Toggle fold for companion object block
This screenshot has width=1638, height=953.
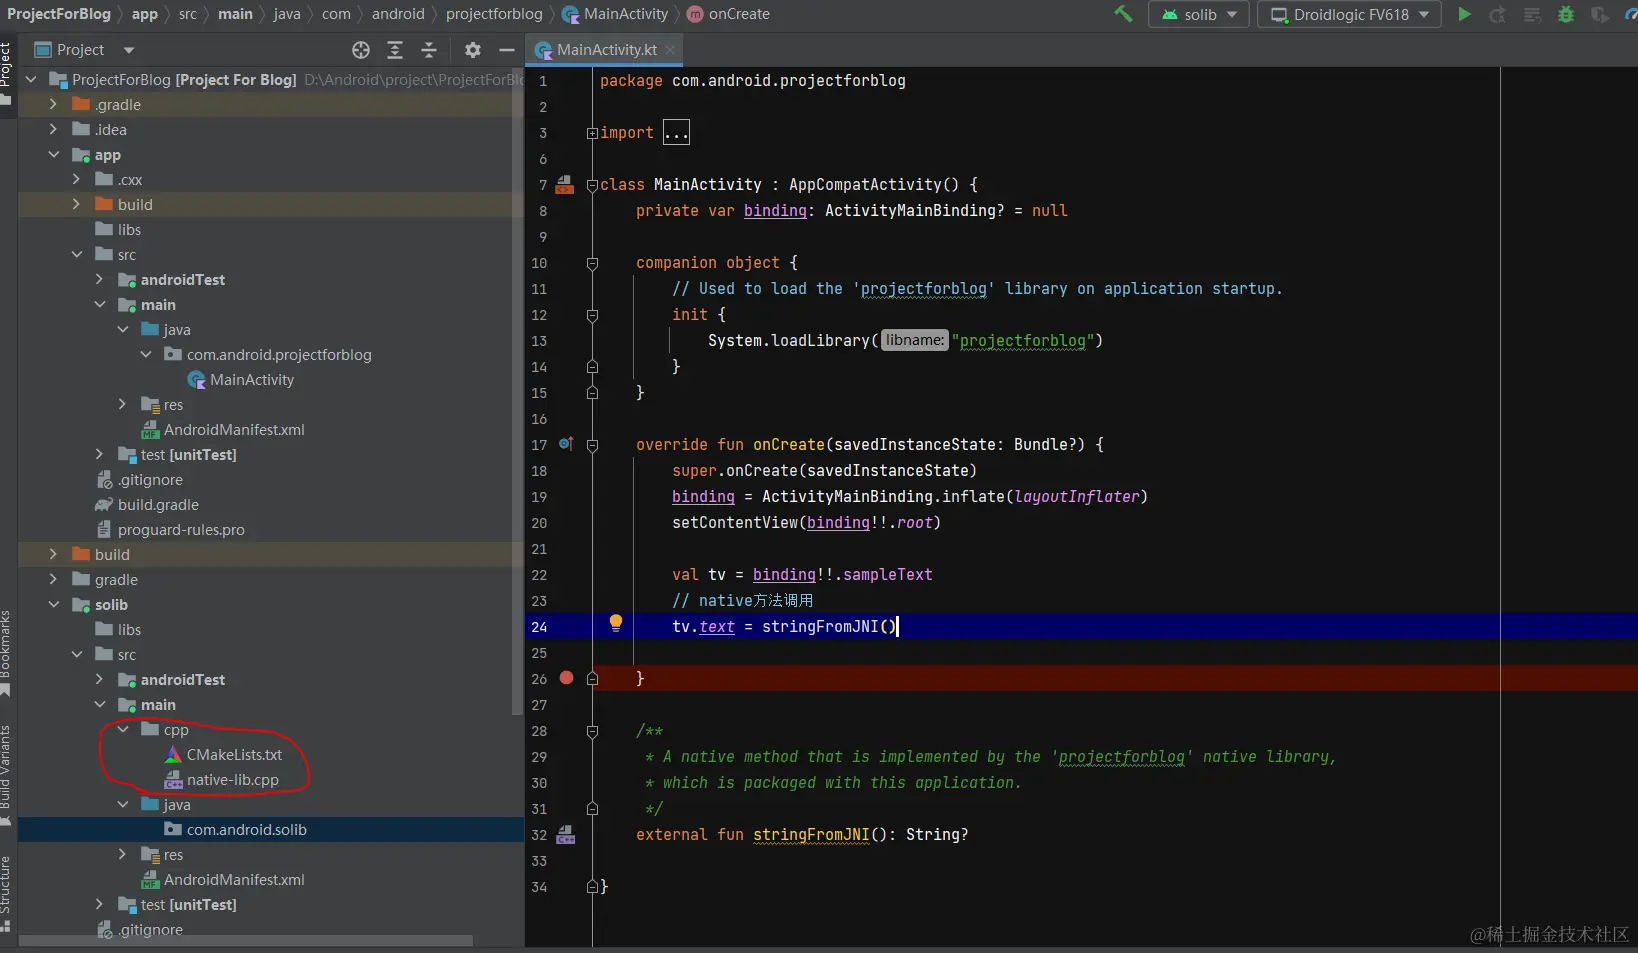pyautogui.click(x=592, y=263)
